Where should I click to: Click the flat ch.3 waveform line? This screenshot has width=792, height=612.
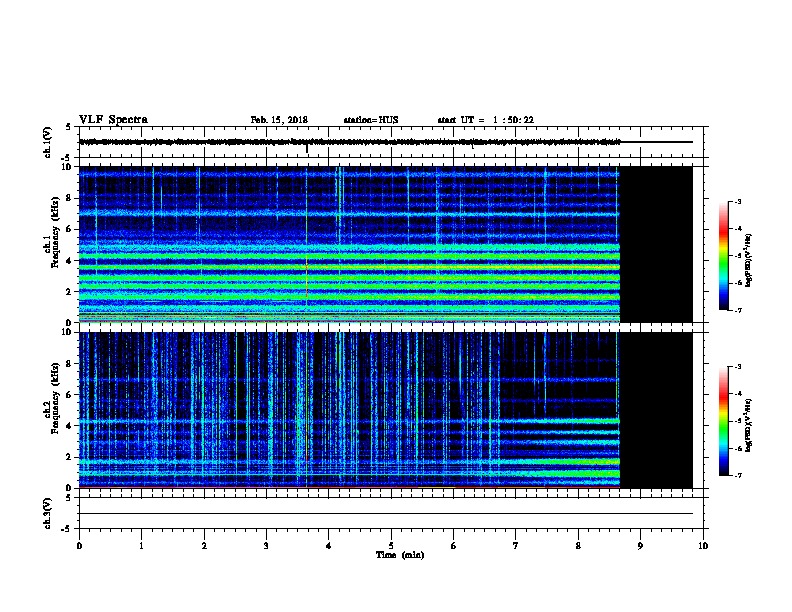(x=386, y=514)
